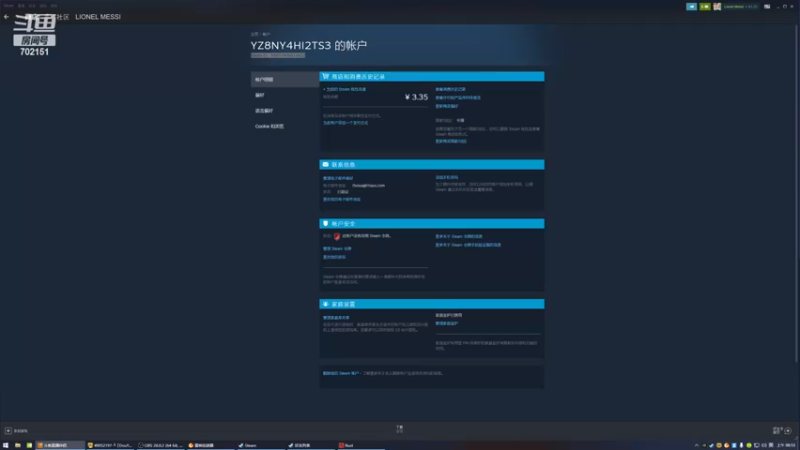
Task: Add a payment method to this account
Action: pos(345,123)
